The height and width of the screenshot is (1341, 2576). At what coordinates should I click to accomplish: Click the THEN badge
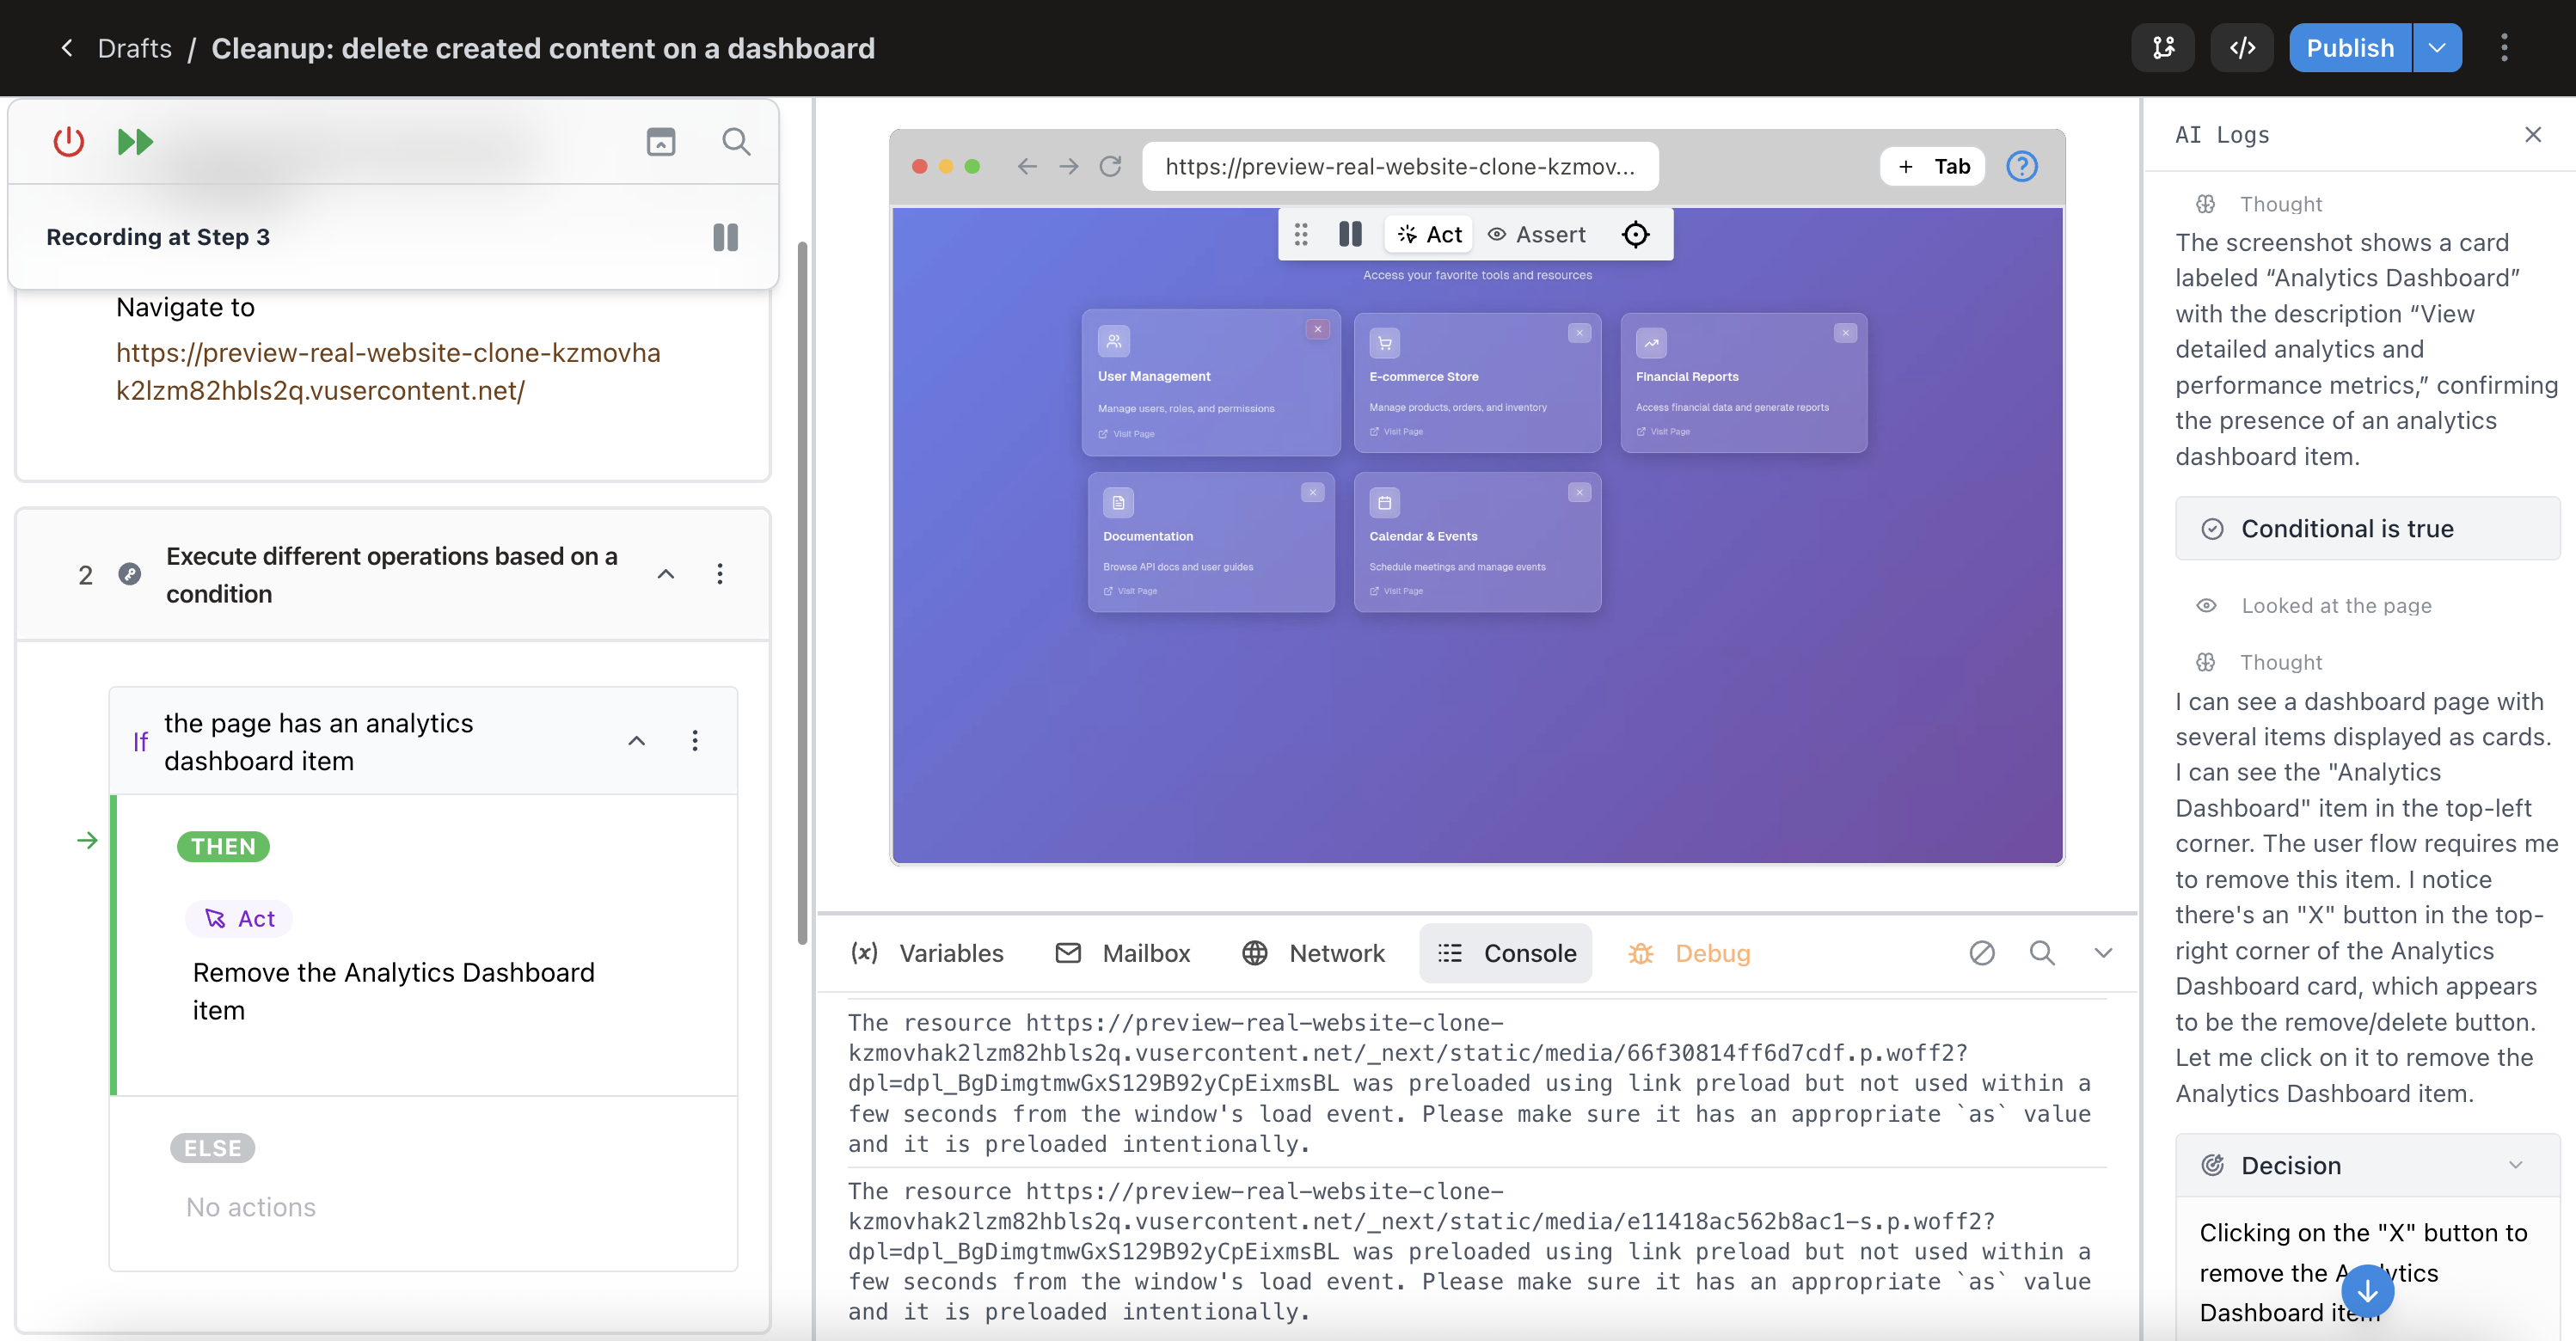223,846
